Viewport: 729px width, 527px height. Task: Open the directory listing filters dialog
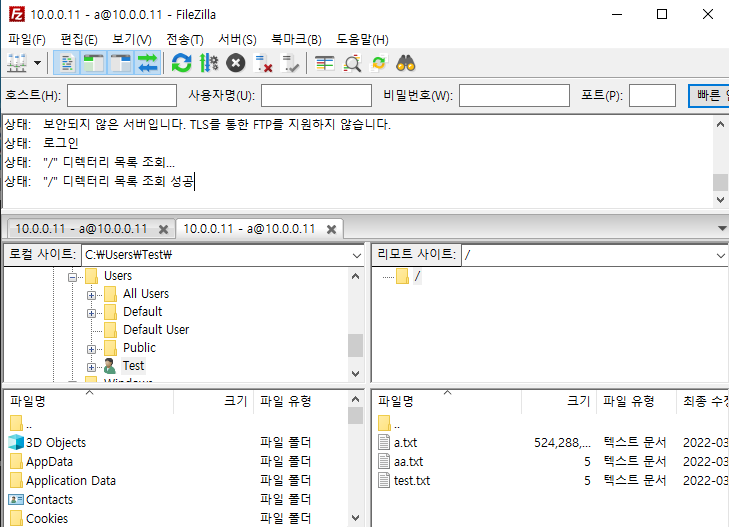(x=325, y=63)
